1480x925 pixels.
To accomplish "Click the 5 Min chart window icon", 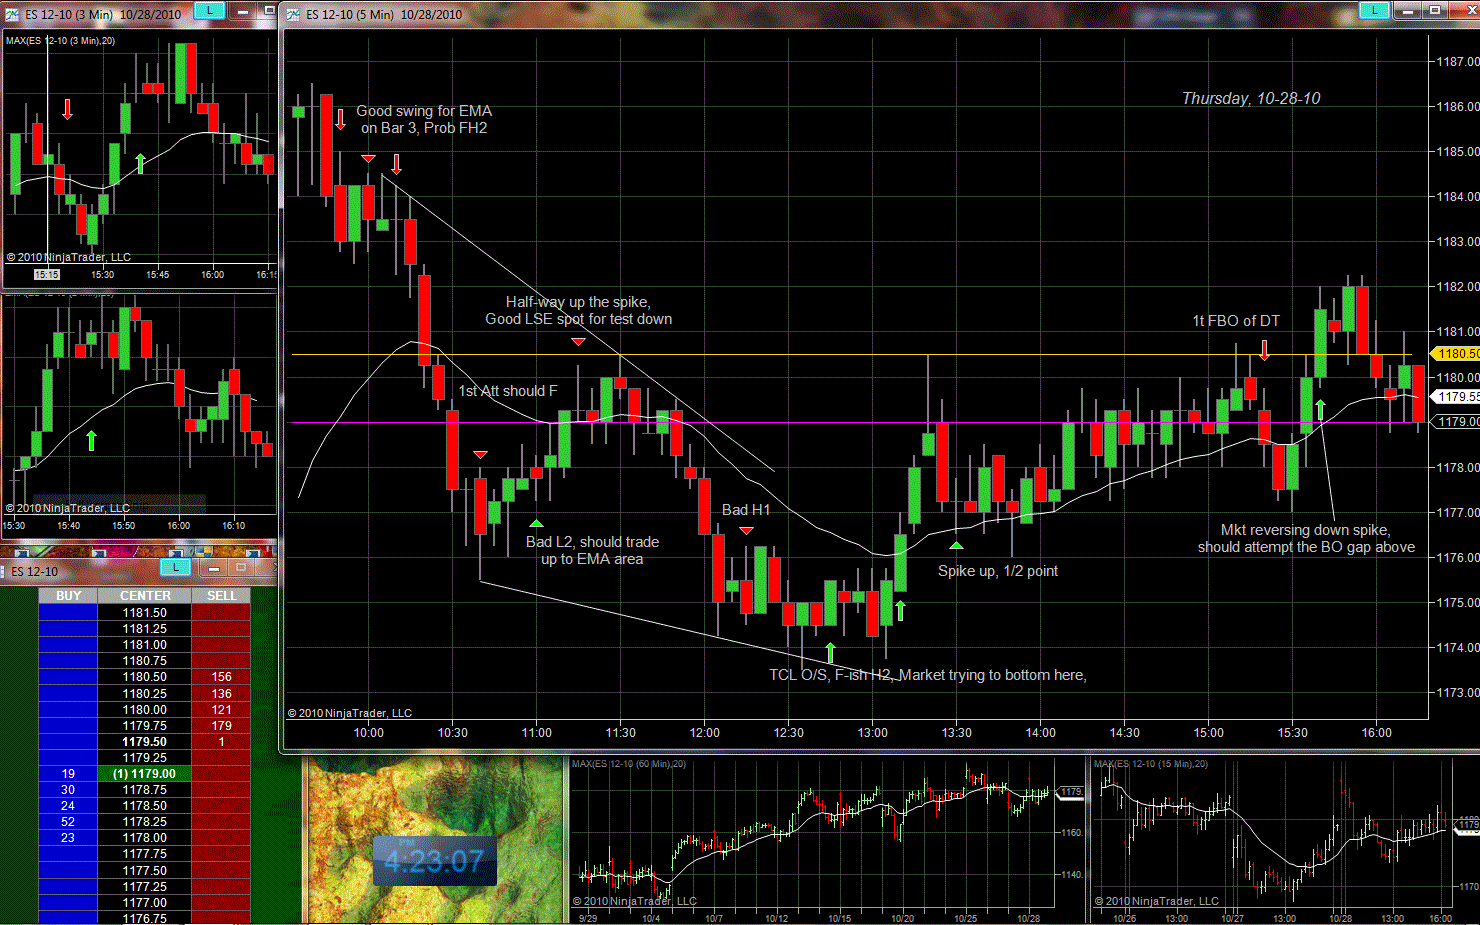I will [x=293, y=14].
